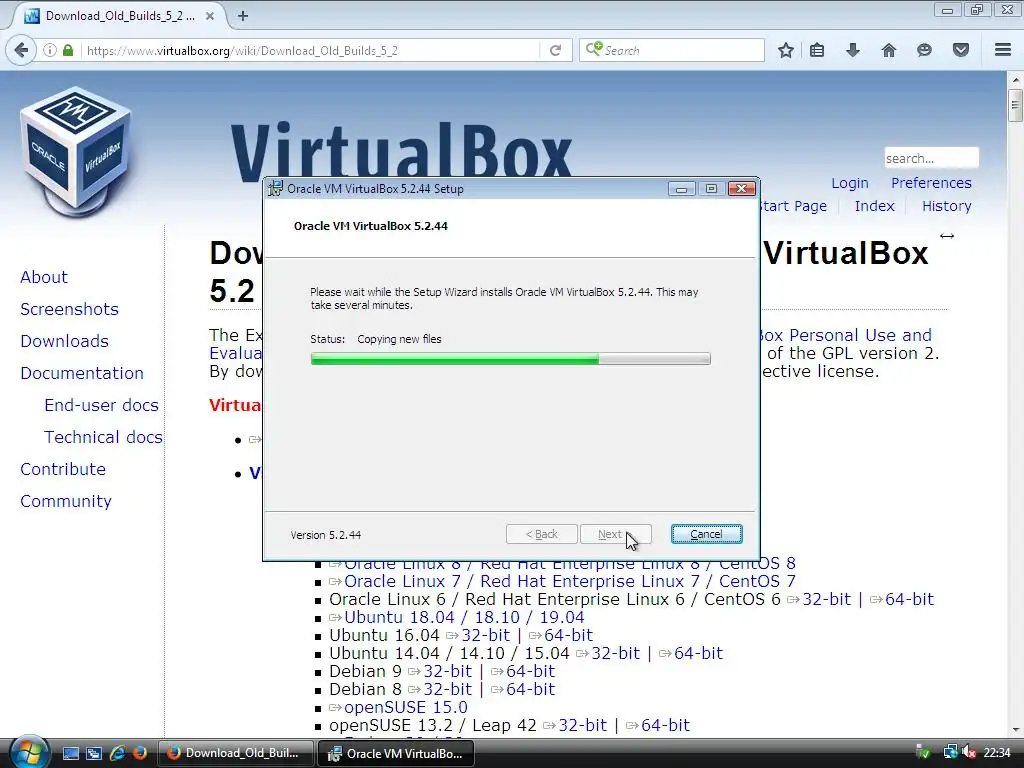Click the taskbar clock showing 22:34
The width and height of the screenshot is (1024, 768).
click(x=997, y=753)
